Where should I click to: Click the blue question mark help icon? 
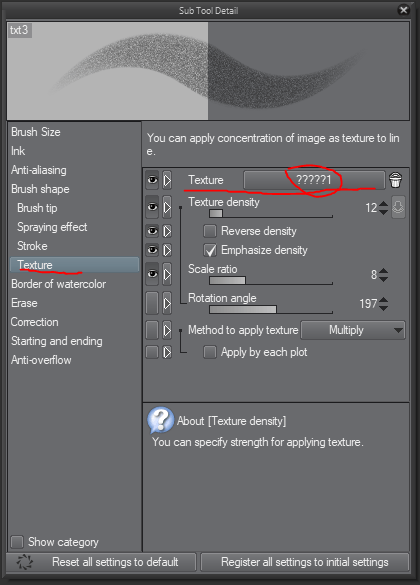(x=161, y=420)
